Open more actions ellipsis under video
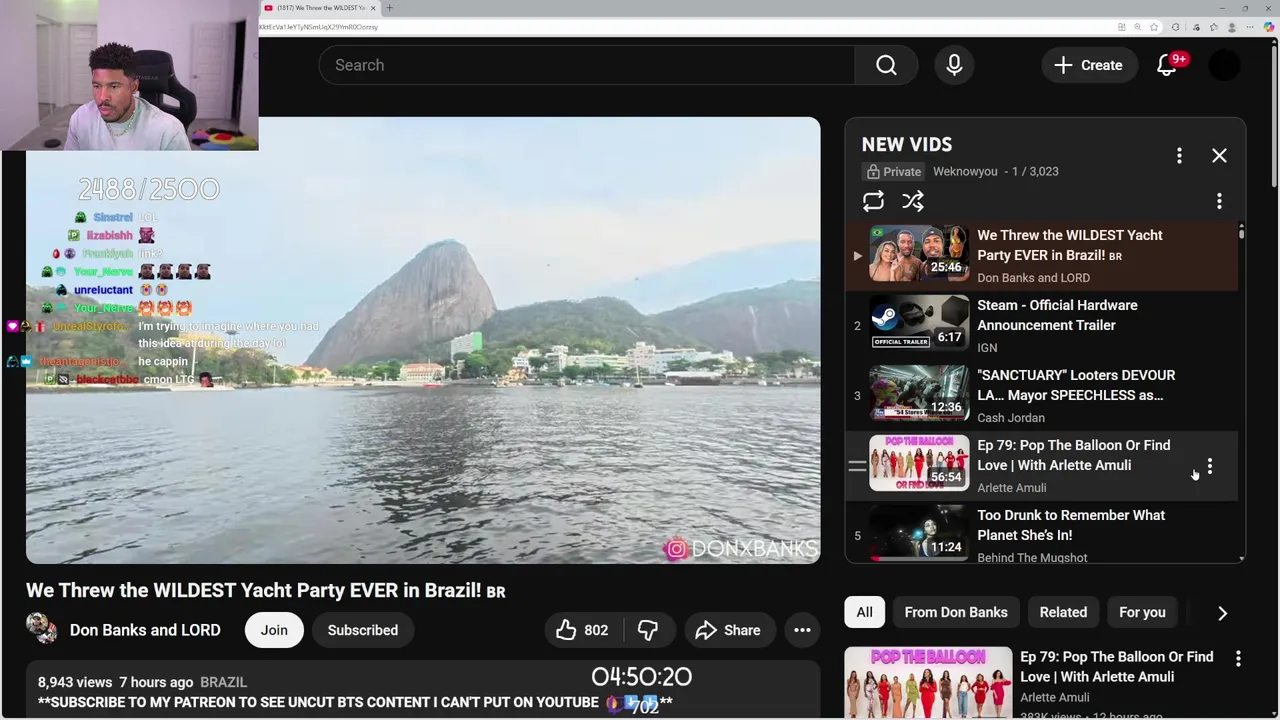The height and width of the screenshot is (720, 1280). tap(802, 630)
